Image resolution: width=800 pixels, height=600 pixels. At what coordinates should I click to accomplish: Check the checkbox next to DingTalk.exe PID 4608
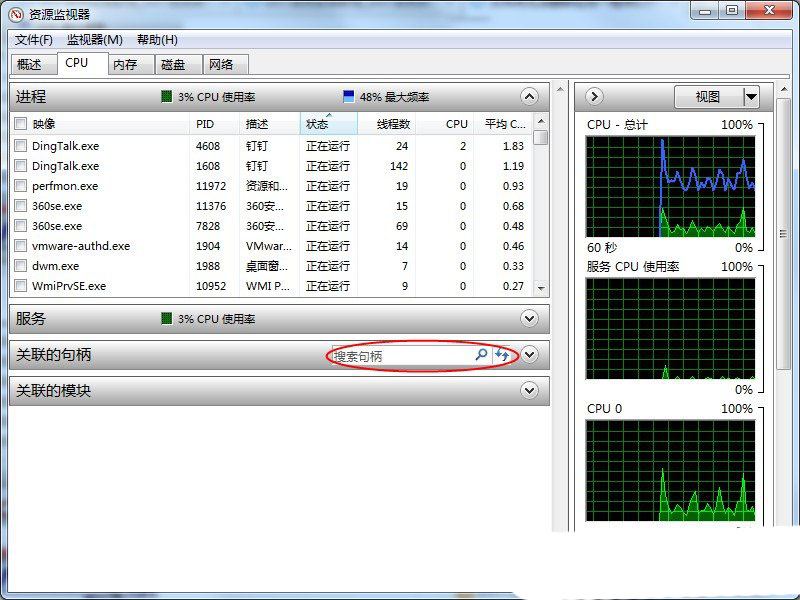[21, 146]
